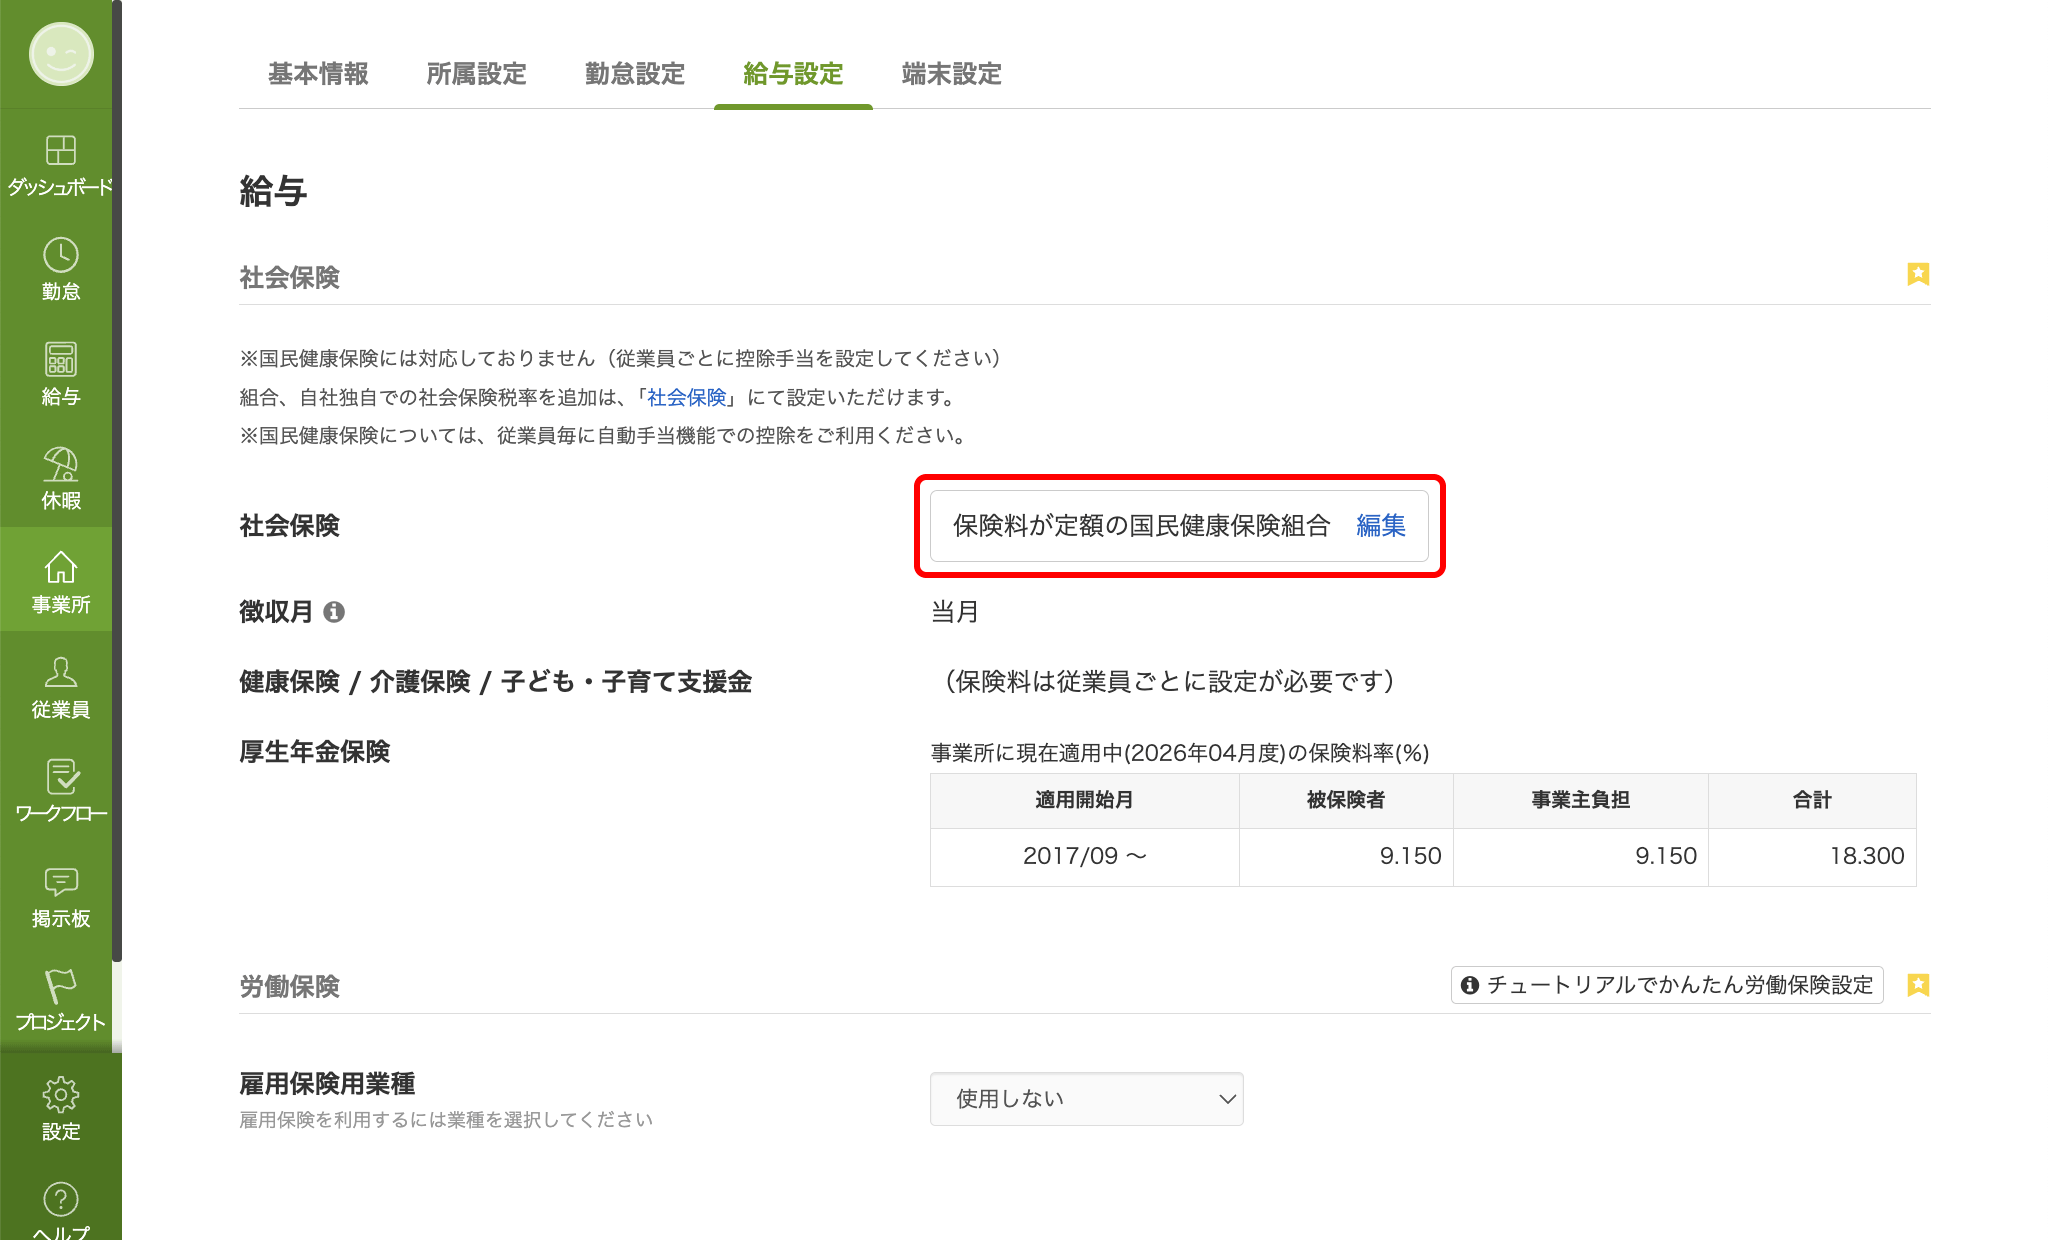Image resolution: width=2048 pixels, height=1240 pixels.
Task: Toggle the bookmark star for 労働保険 section
Action: pos(1917,985)
